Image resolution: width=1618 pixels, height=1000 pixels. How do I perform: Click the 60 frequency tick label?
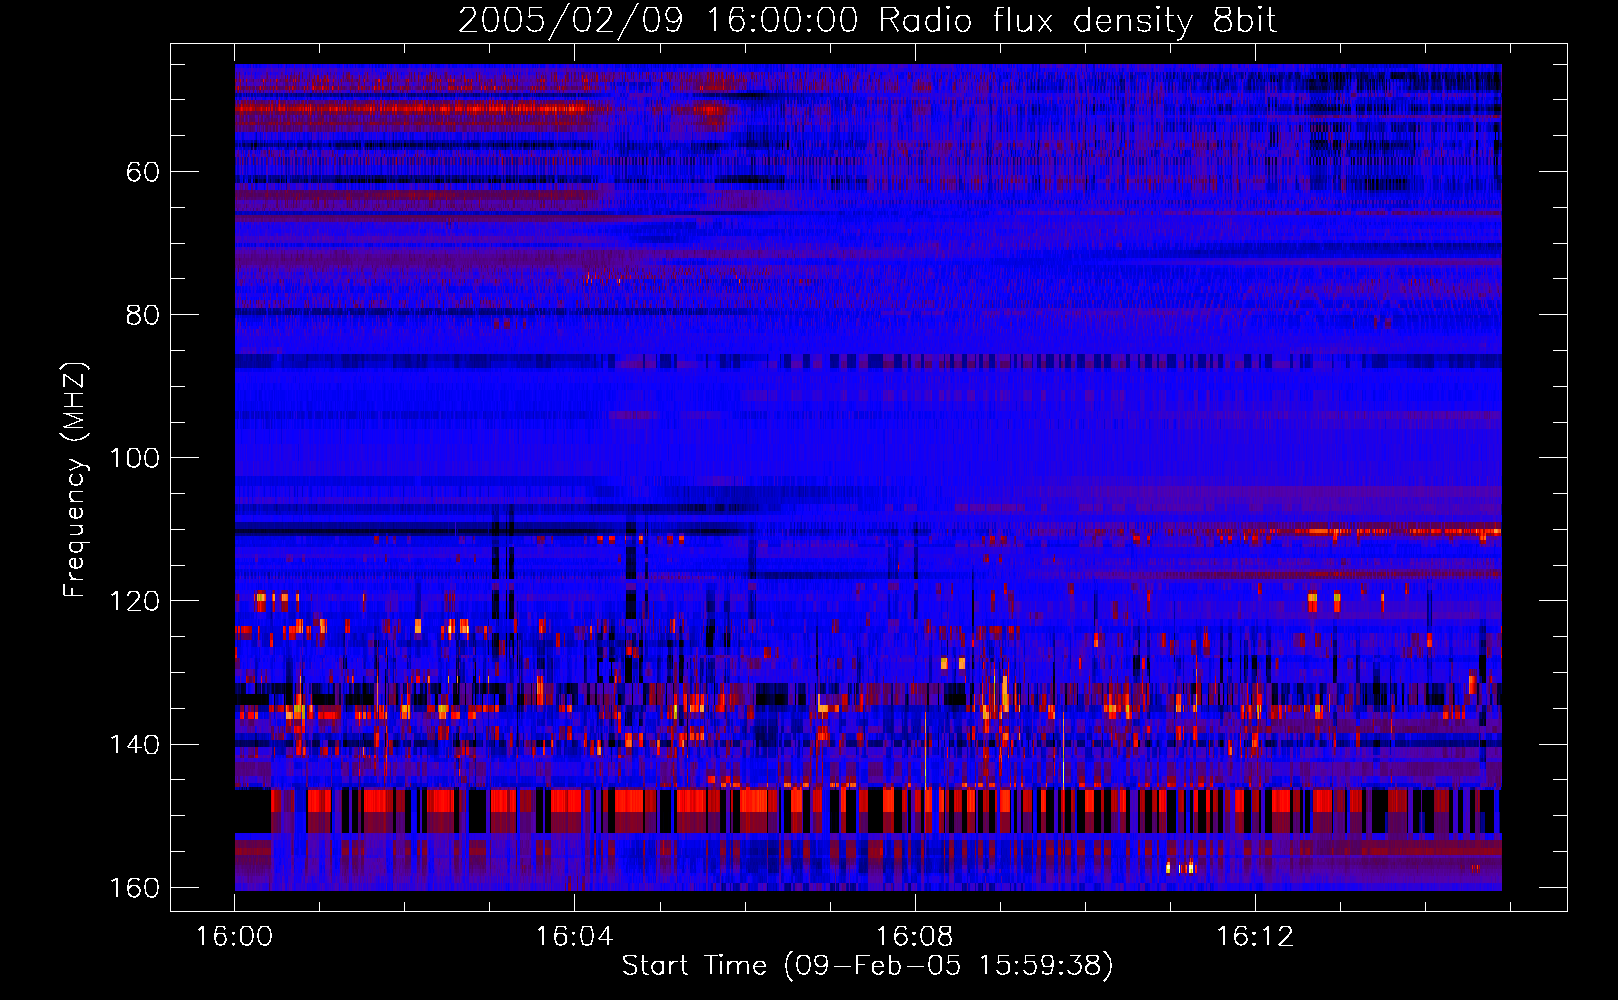[x=142, y=173]
